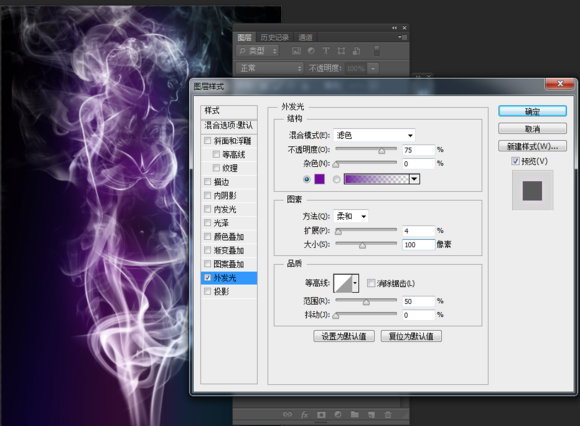
Task: Click the style preview thumbnail
Action: tap(532, 190)
